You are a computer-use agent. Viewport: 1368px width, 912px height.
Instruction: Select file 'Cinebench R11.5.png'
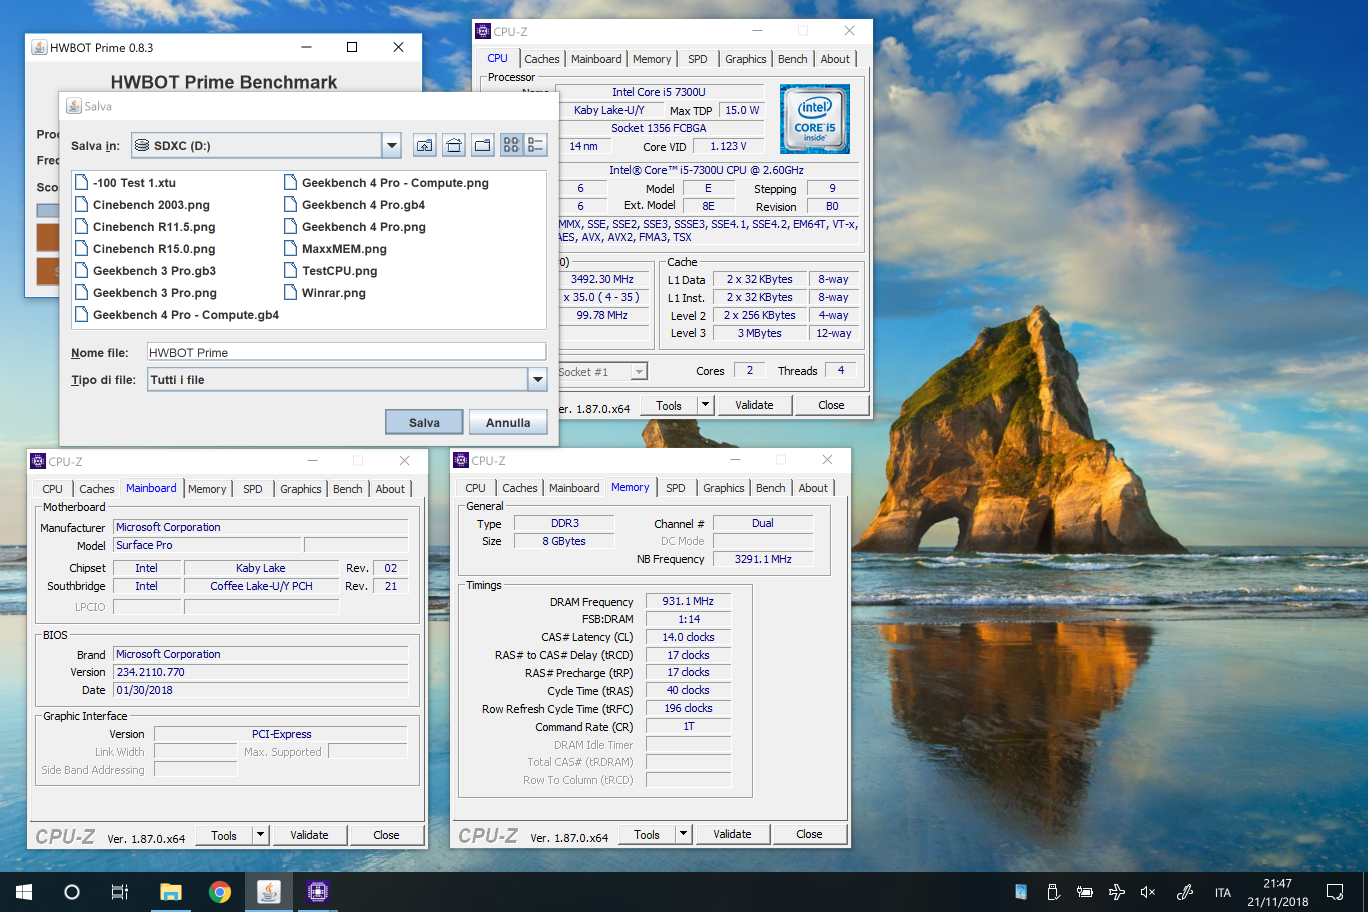(146, 227)
